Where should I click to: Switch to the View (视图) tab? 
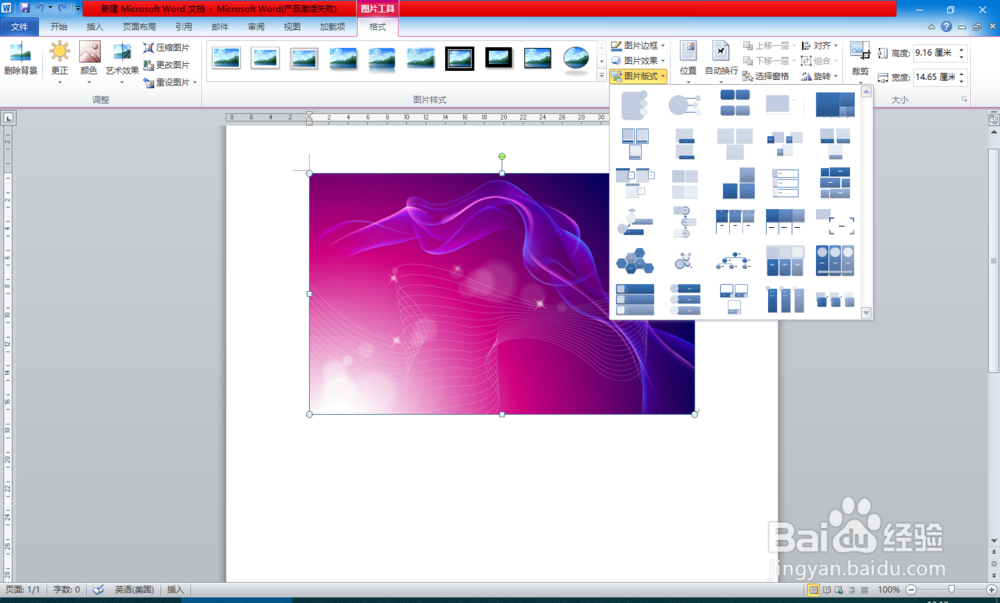(x=292, y=27)
